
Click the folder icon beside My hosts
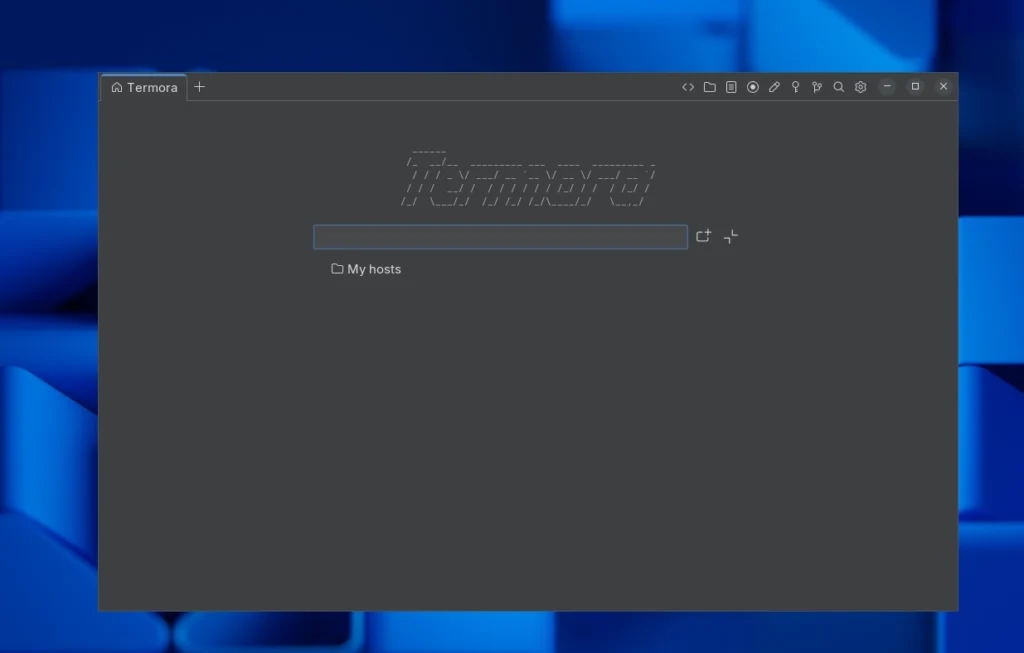[x=335, y=269]
